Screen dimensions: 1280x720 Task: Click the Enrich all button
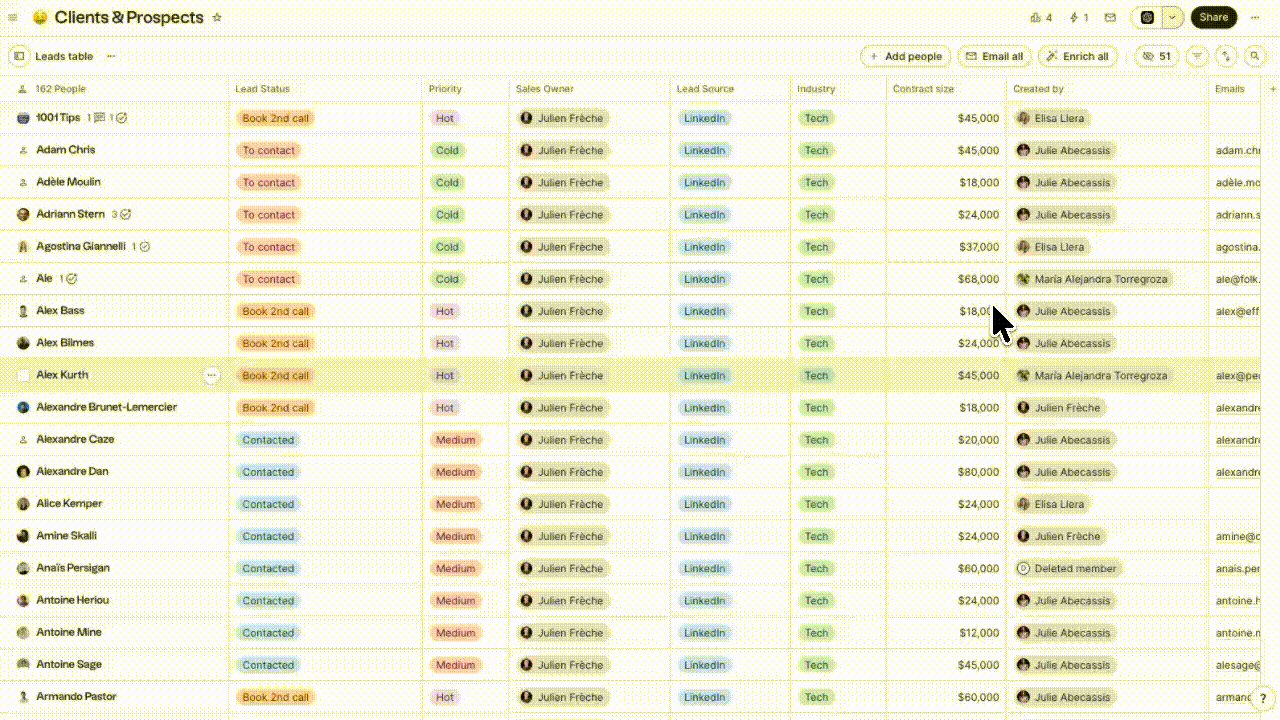point(1077,56)
